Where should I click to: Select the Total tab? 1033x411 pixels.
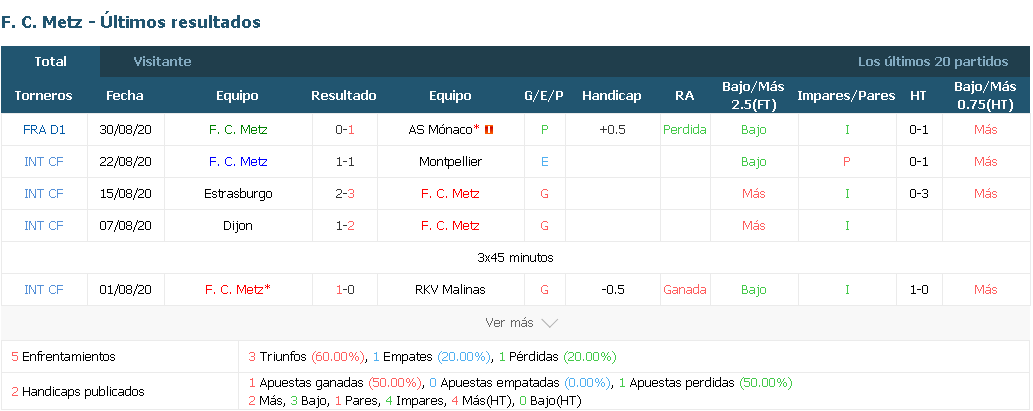[51, 61]
